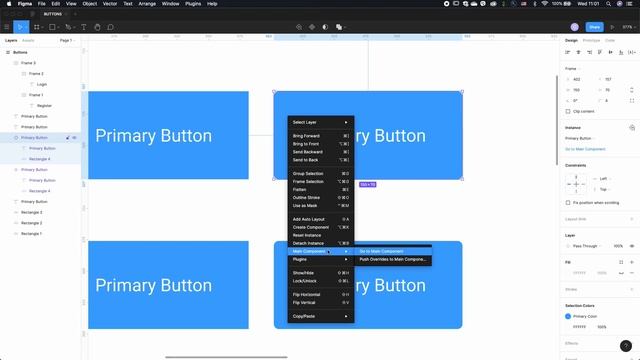Choose Bring to Front in context menu
This screenshot has width=640, height=360.
coord(321,144)
